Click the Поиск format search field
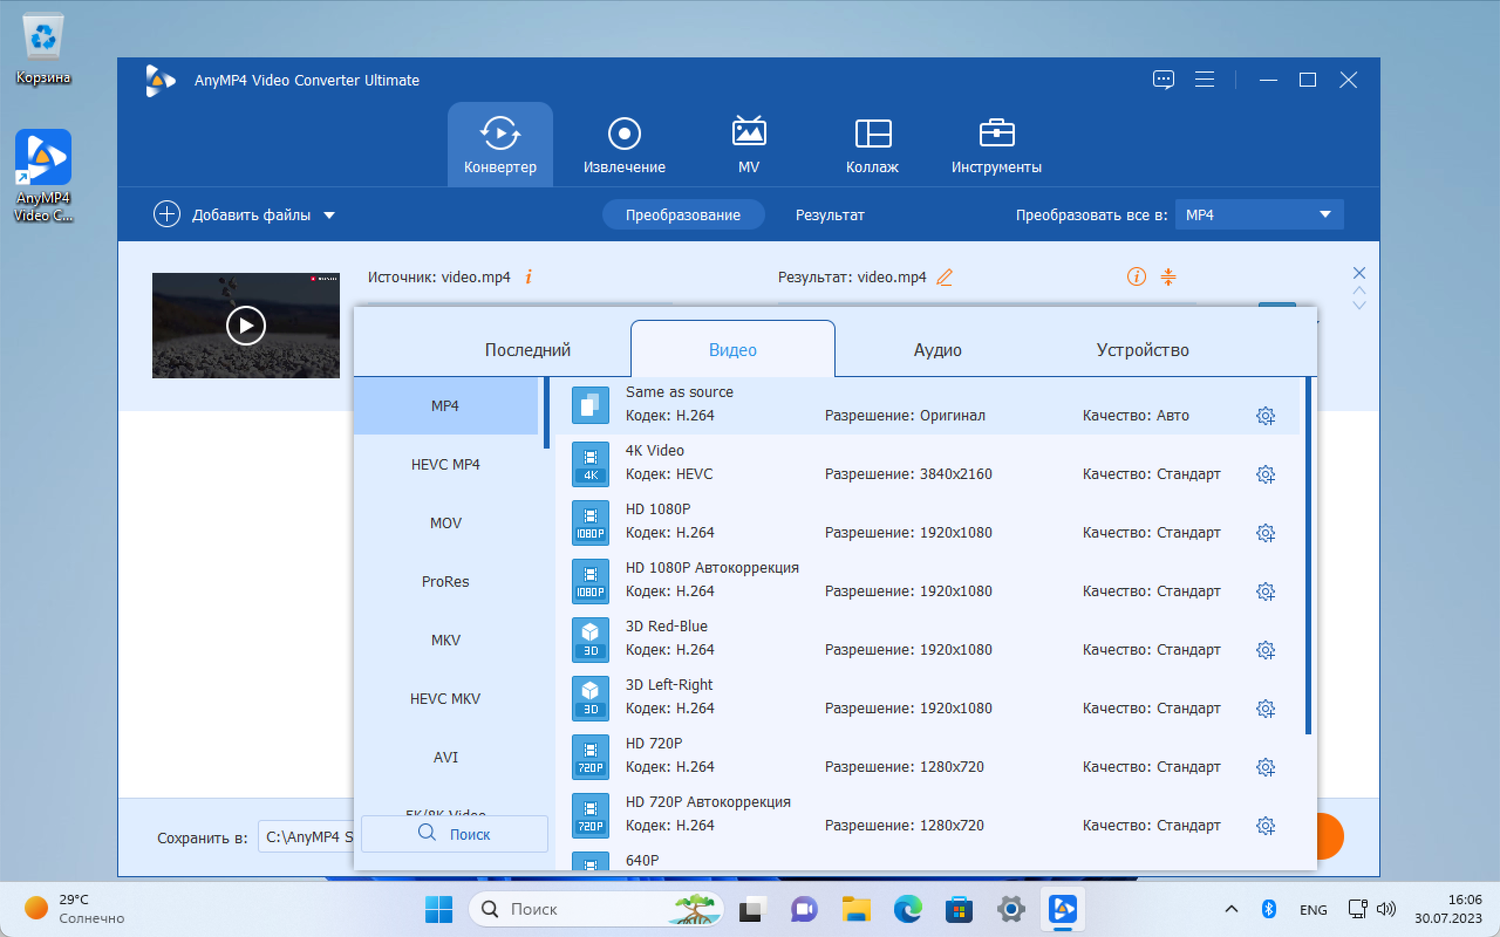 (455, 834)
